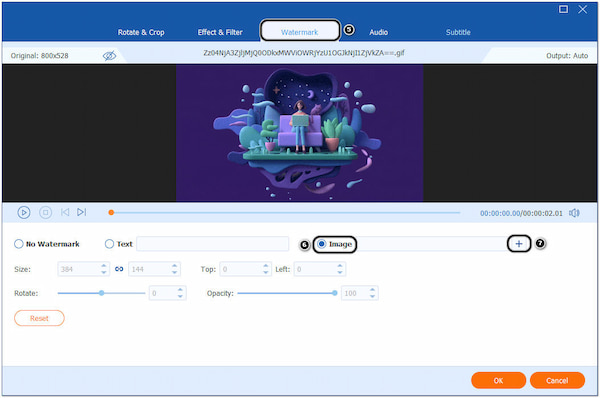This screenshot has width=600, height=398.
Task: Decrease the height value with down arrow
Action: point(174,272)
